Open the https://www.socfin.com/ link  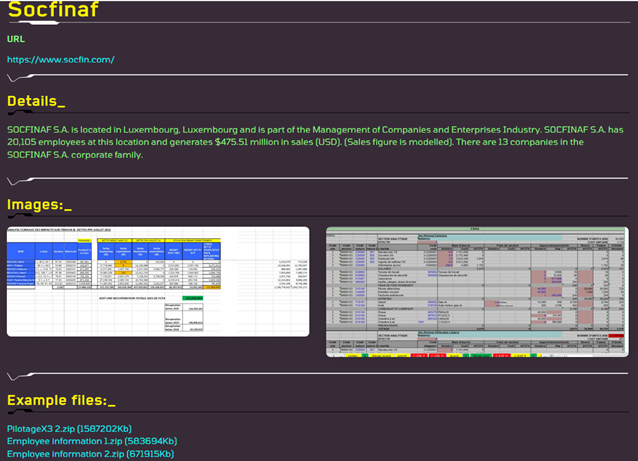tap(61, 59)
